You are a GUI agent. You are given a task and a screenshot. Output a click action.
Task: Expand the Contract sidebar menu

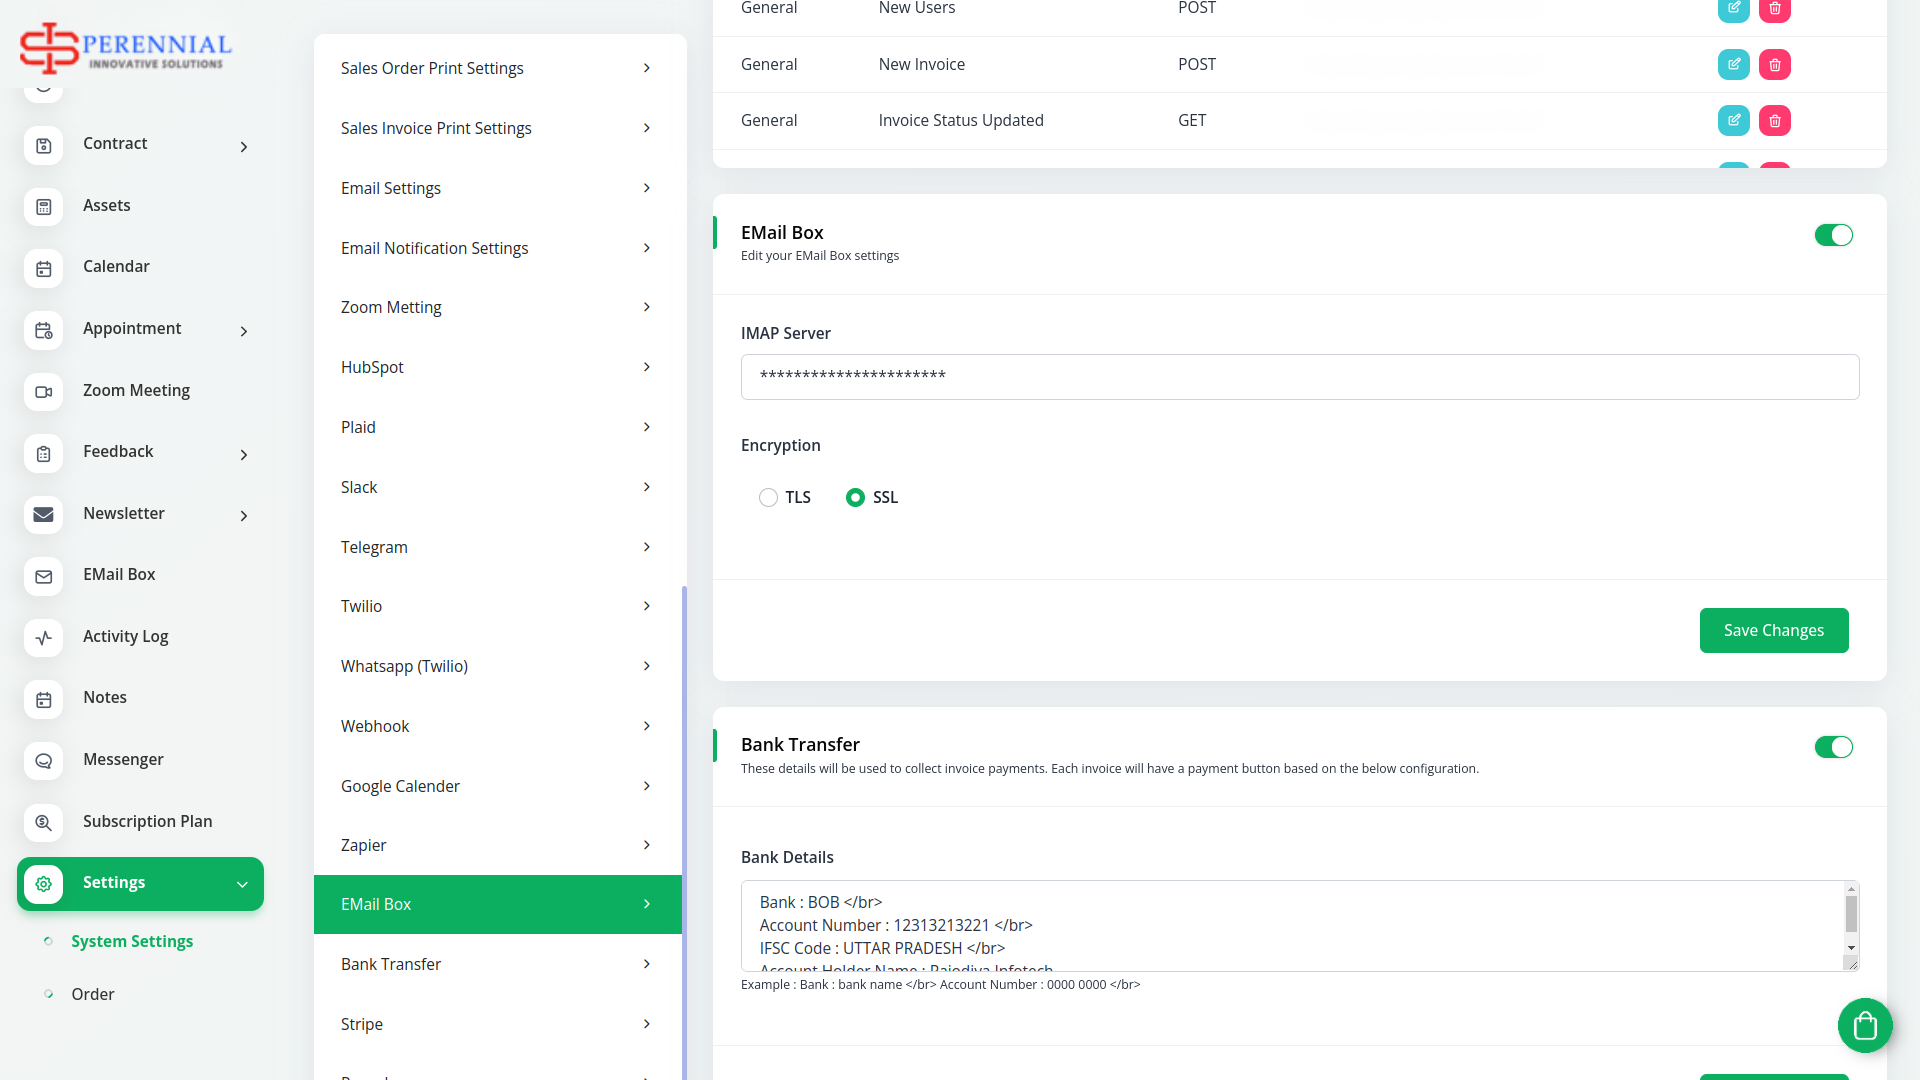tap(243, 147)
